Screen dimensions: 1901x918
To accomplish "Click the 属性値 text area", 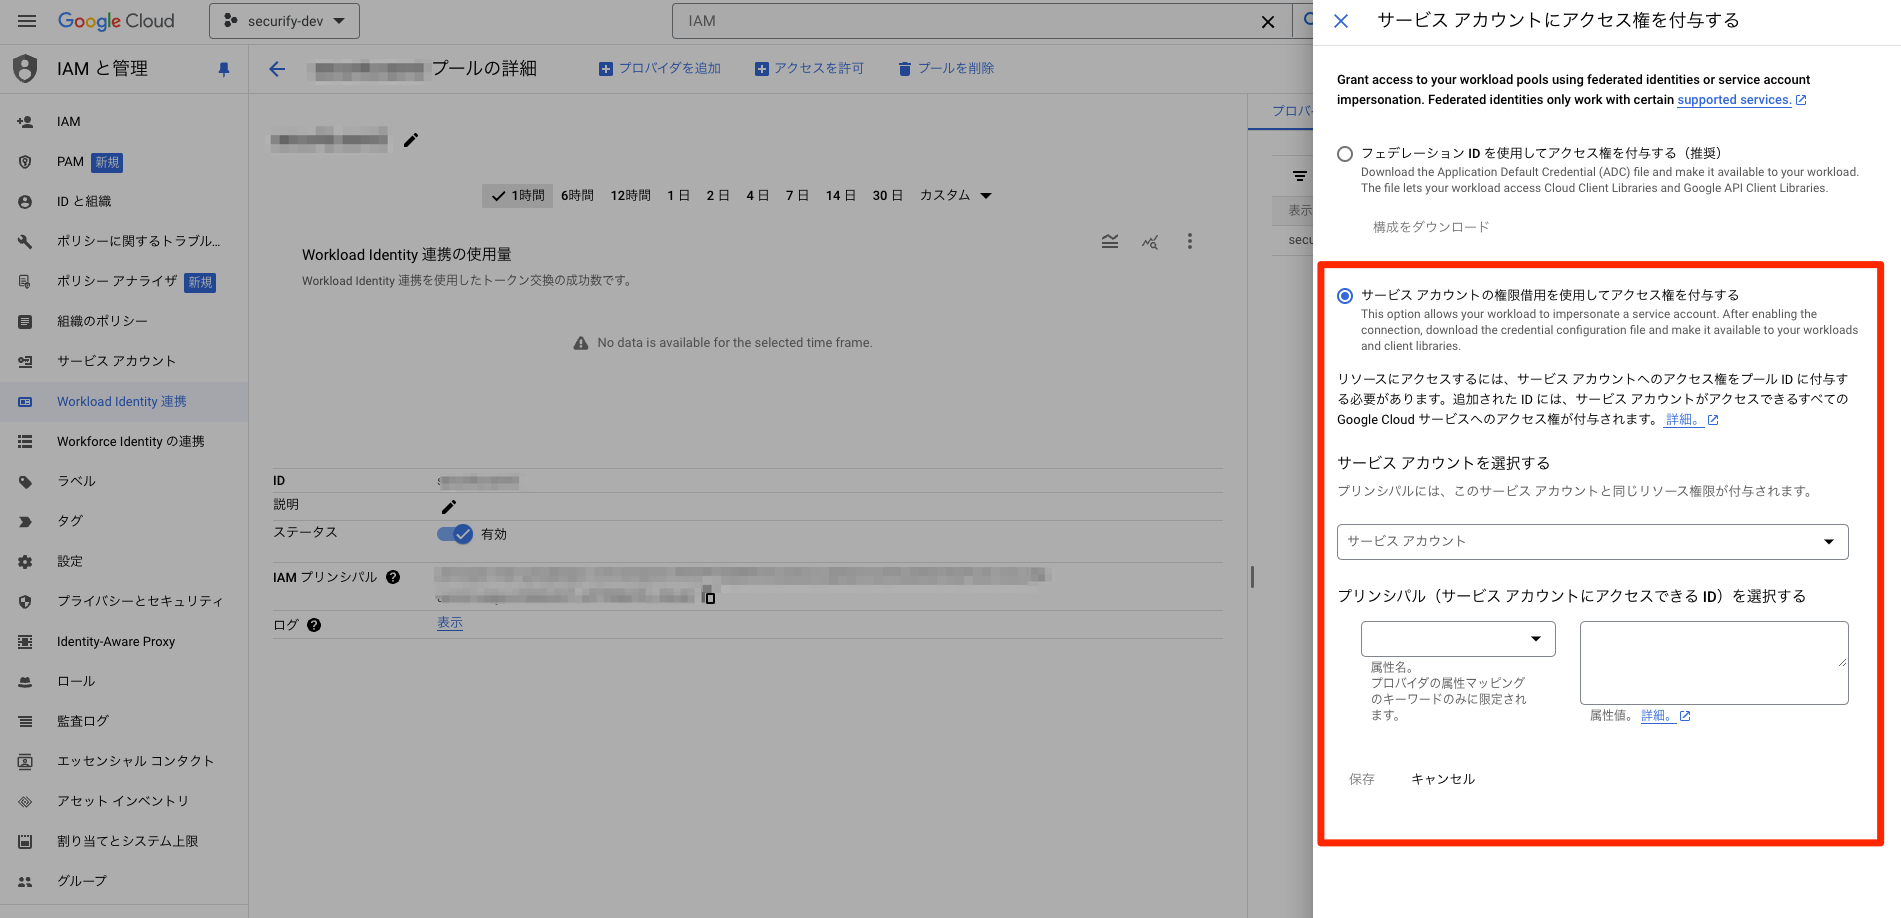I will click(x=1714, y=663).
